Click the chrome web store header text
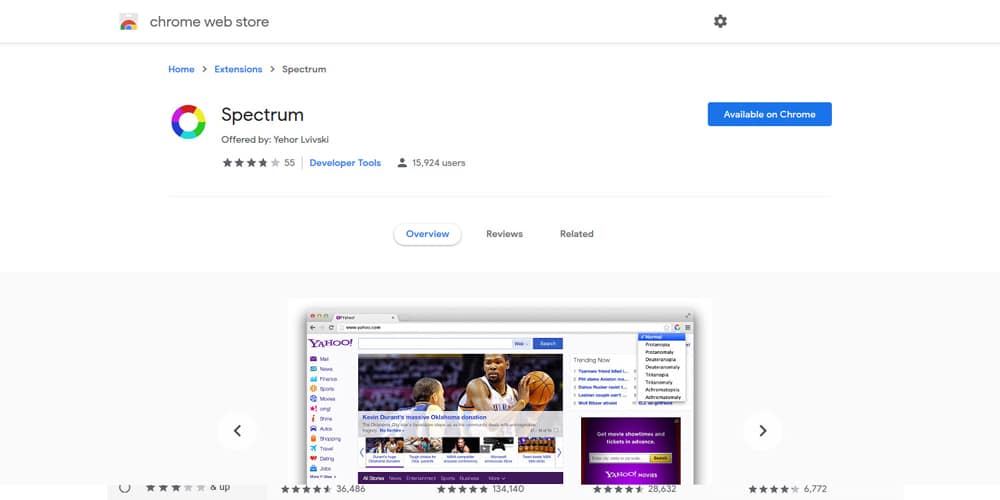 coord(209,22)
